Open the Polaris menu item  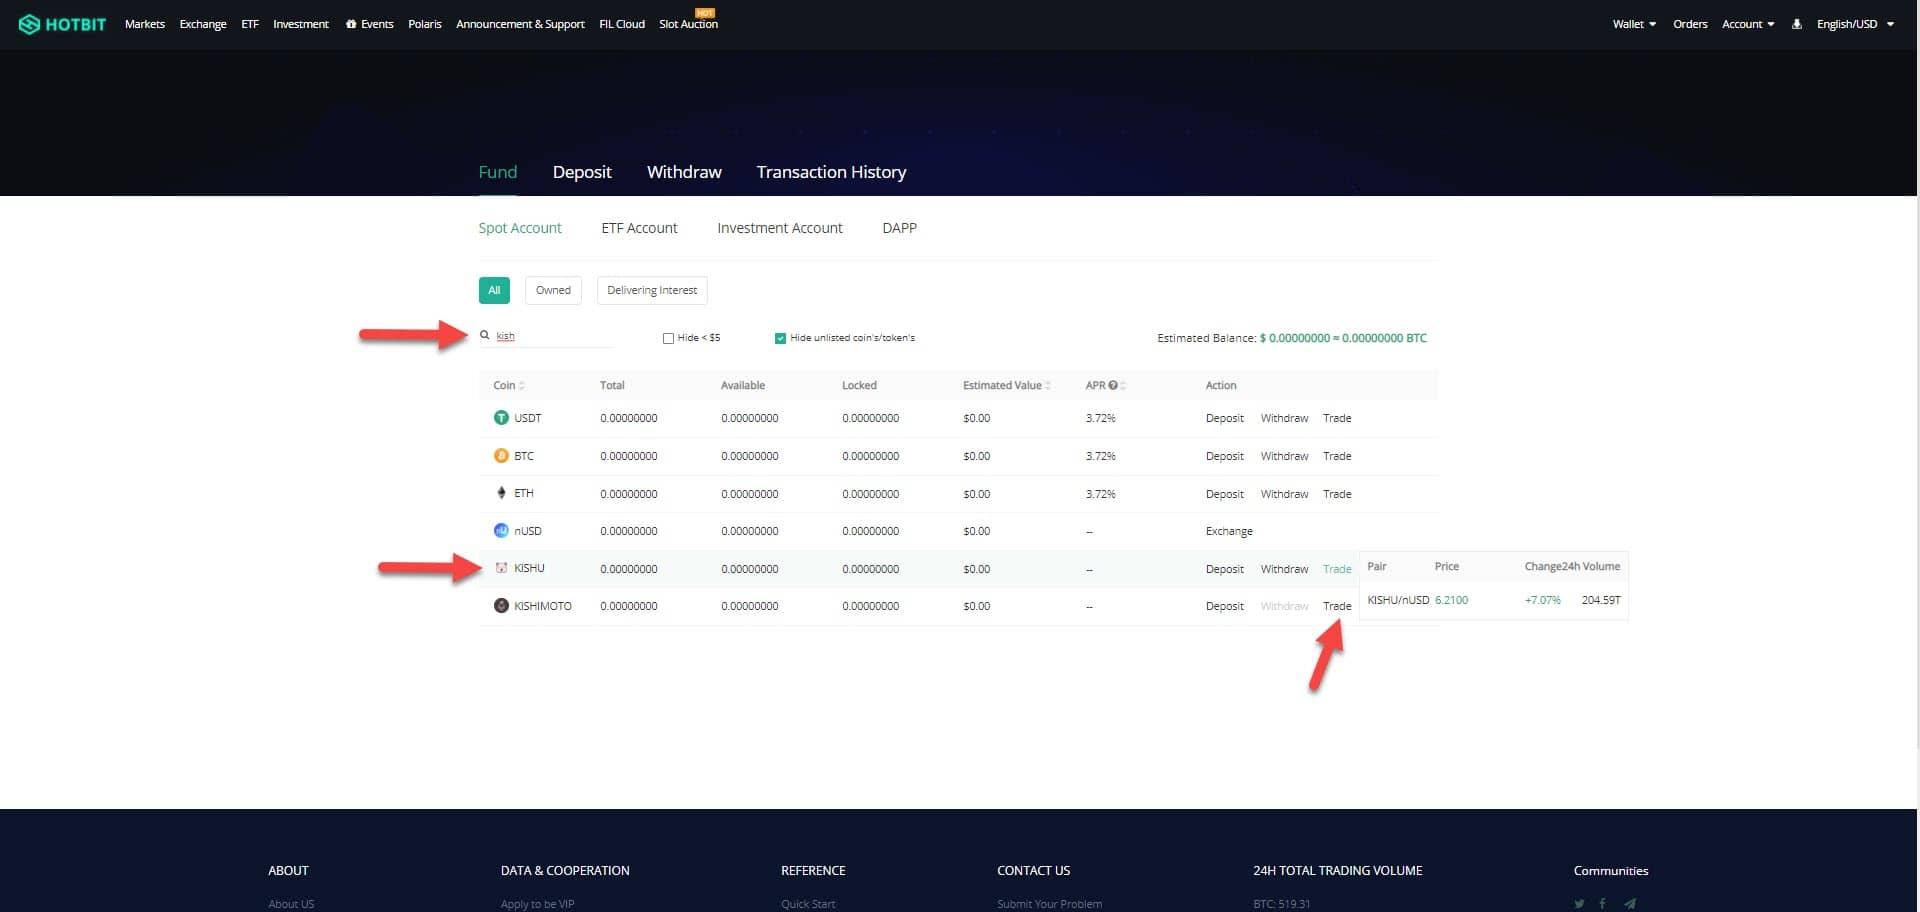[425, 24]
